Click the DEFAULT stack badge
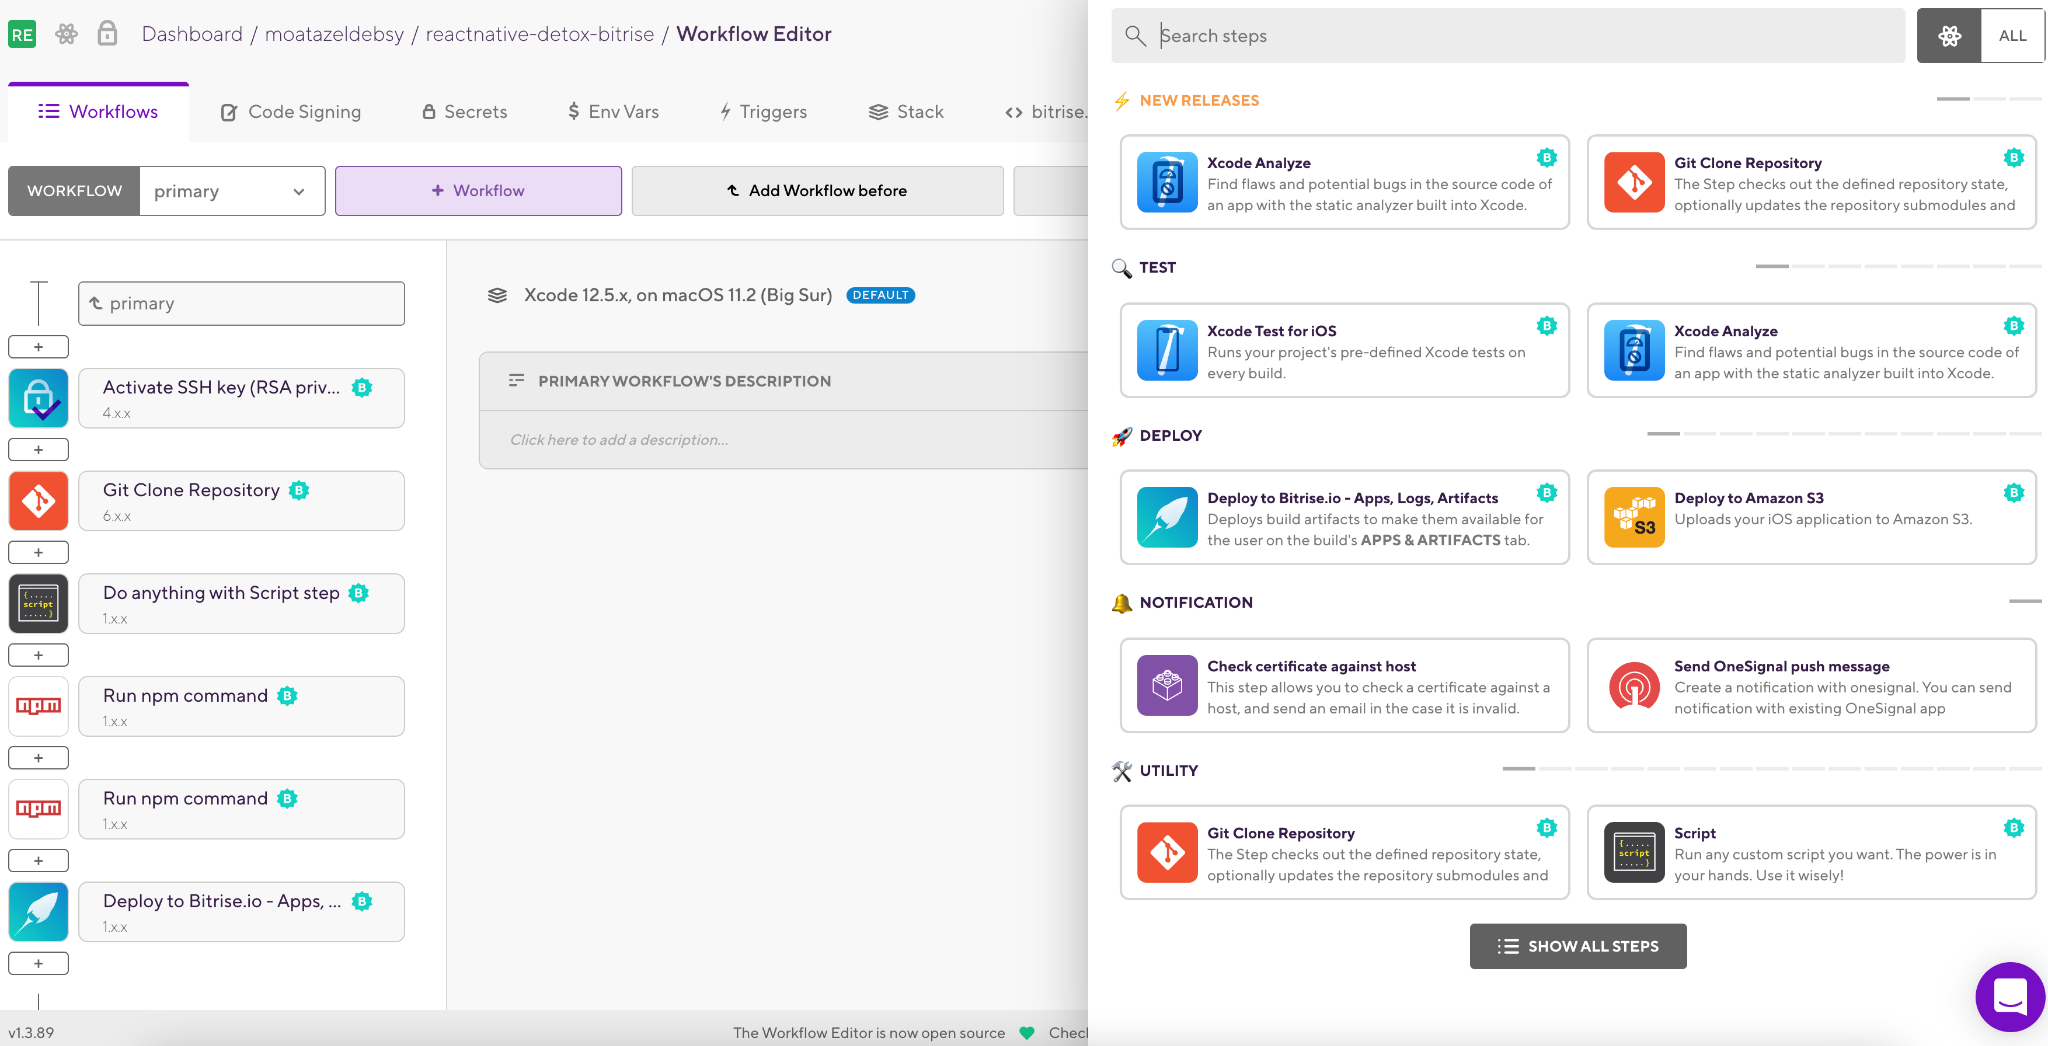 click(880, 295)
